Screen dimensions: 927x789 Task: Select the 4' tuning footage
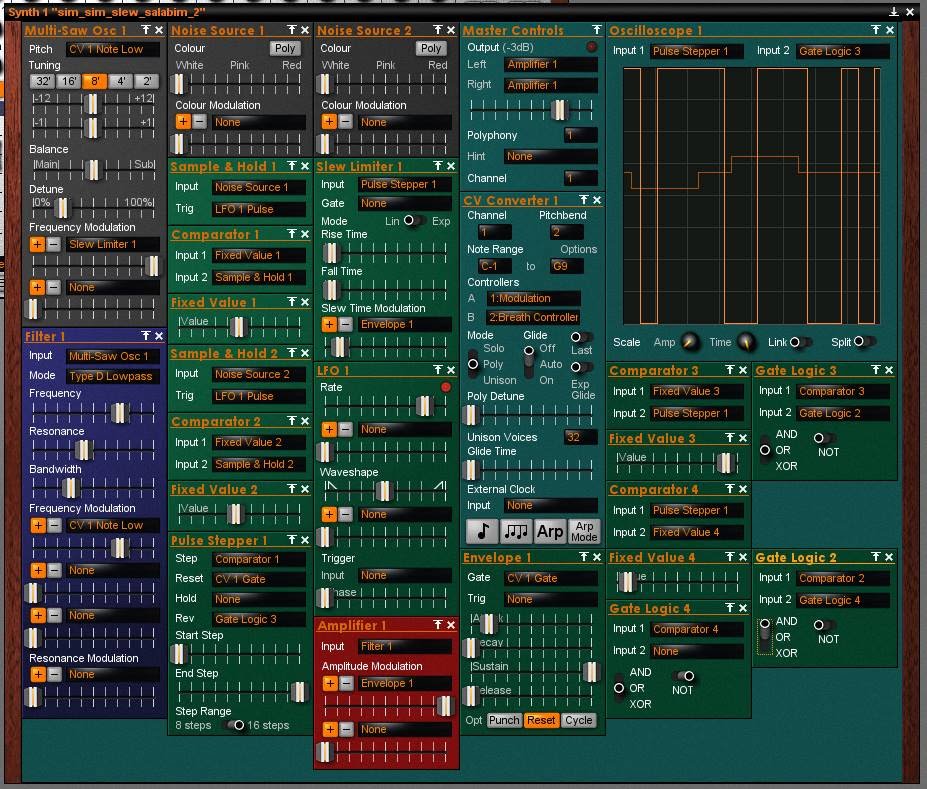coord(120,81)
